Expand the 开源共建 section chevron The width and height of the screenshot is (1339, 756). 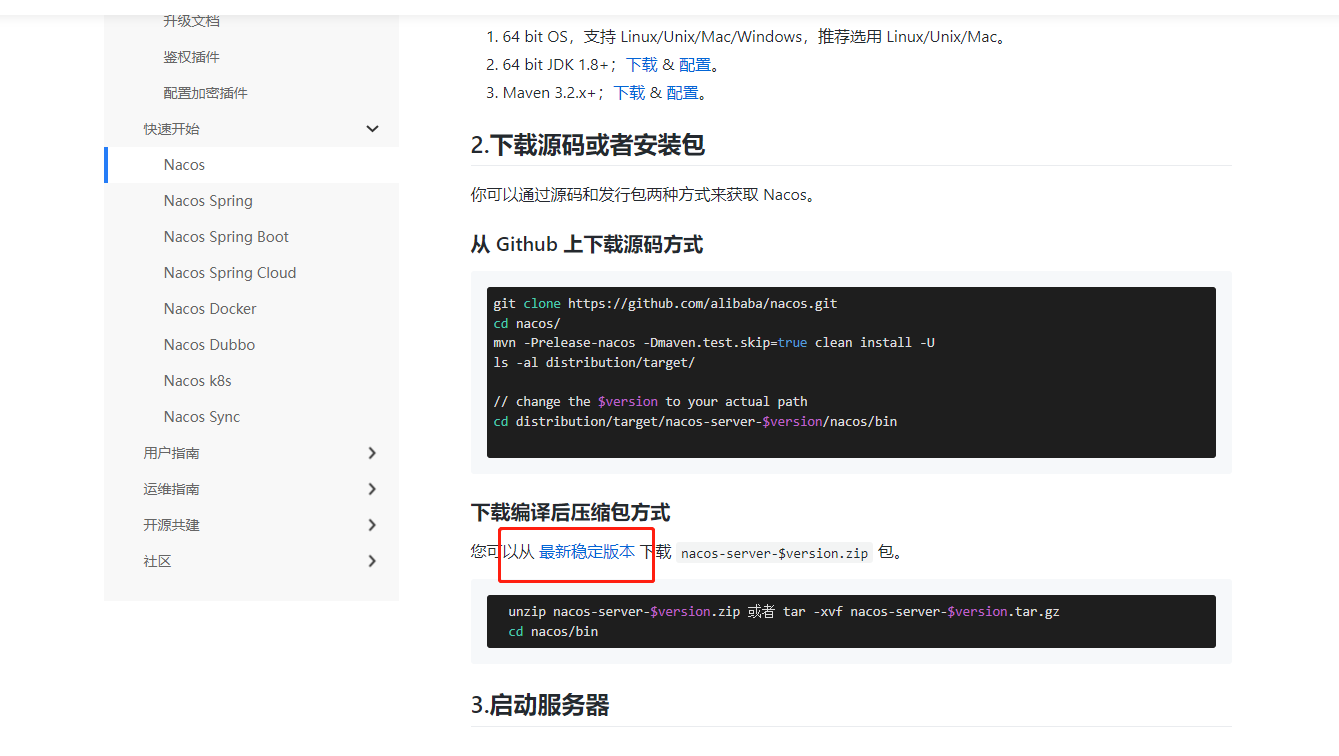372,525
